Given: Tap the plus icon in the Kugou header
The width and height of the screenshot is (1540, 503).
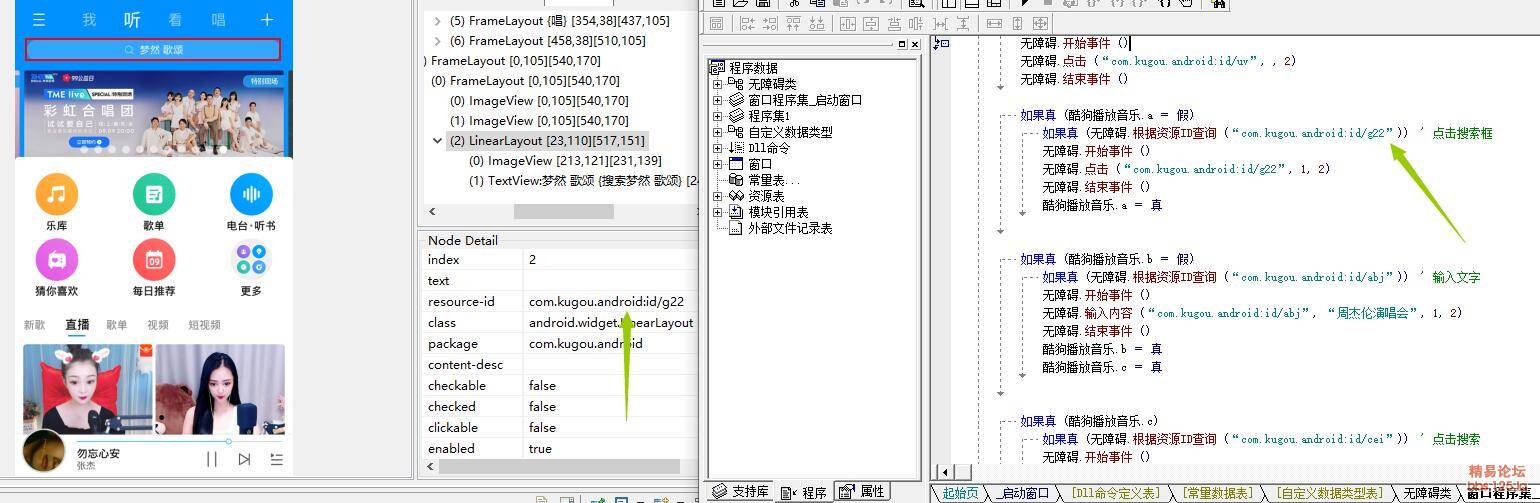Looking at the screenshot, I should click(267, 19).
